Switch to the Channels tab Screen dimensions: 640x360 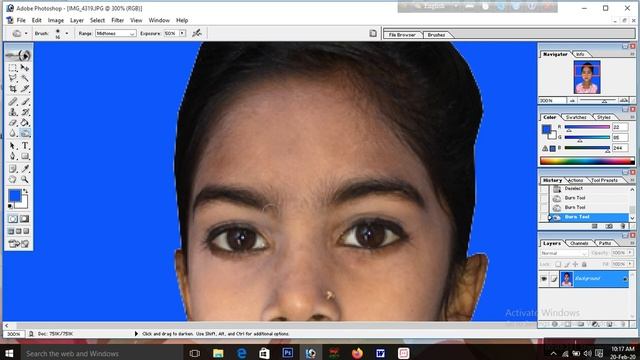579,243
